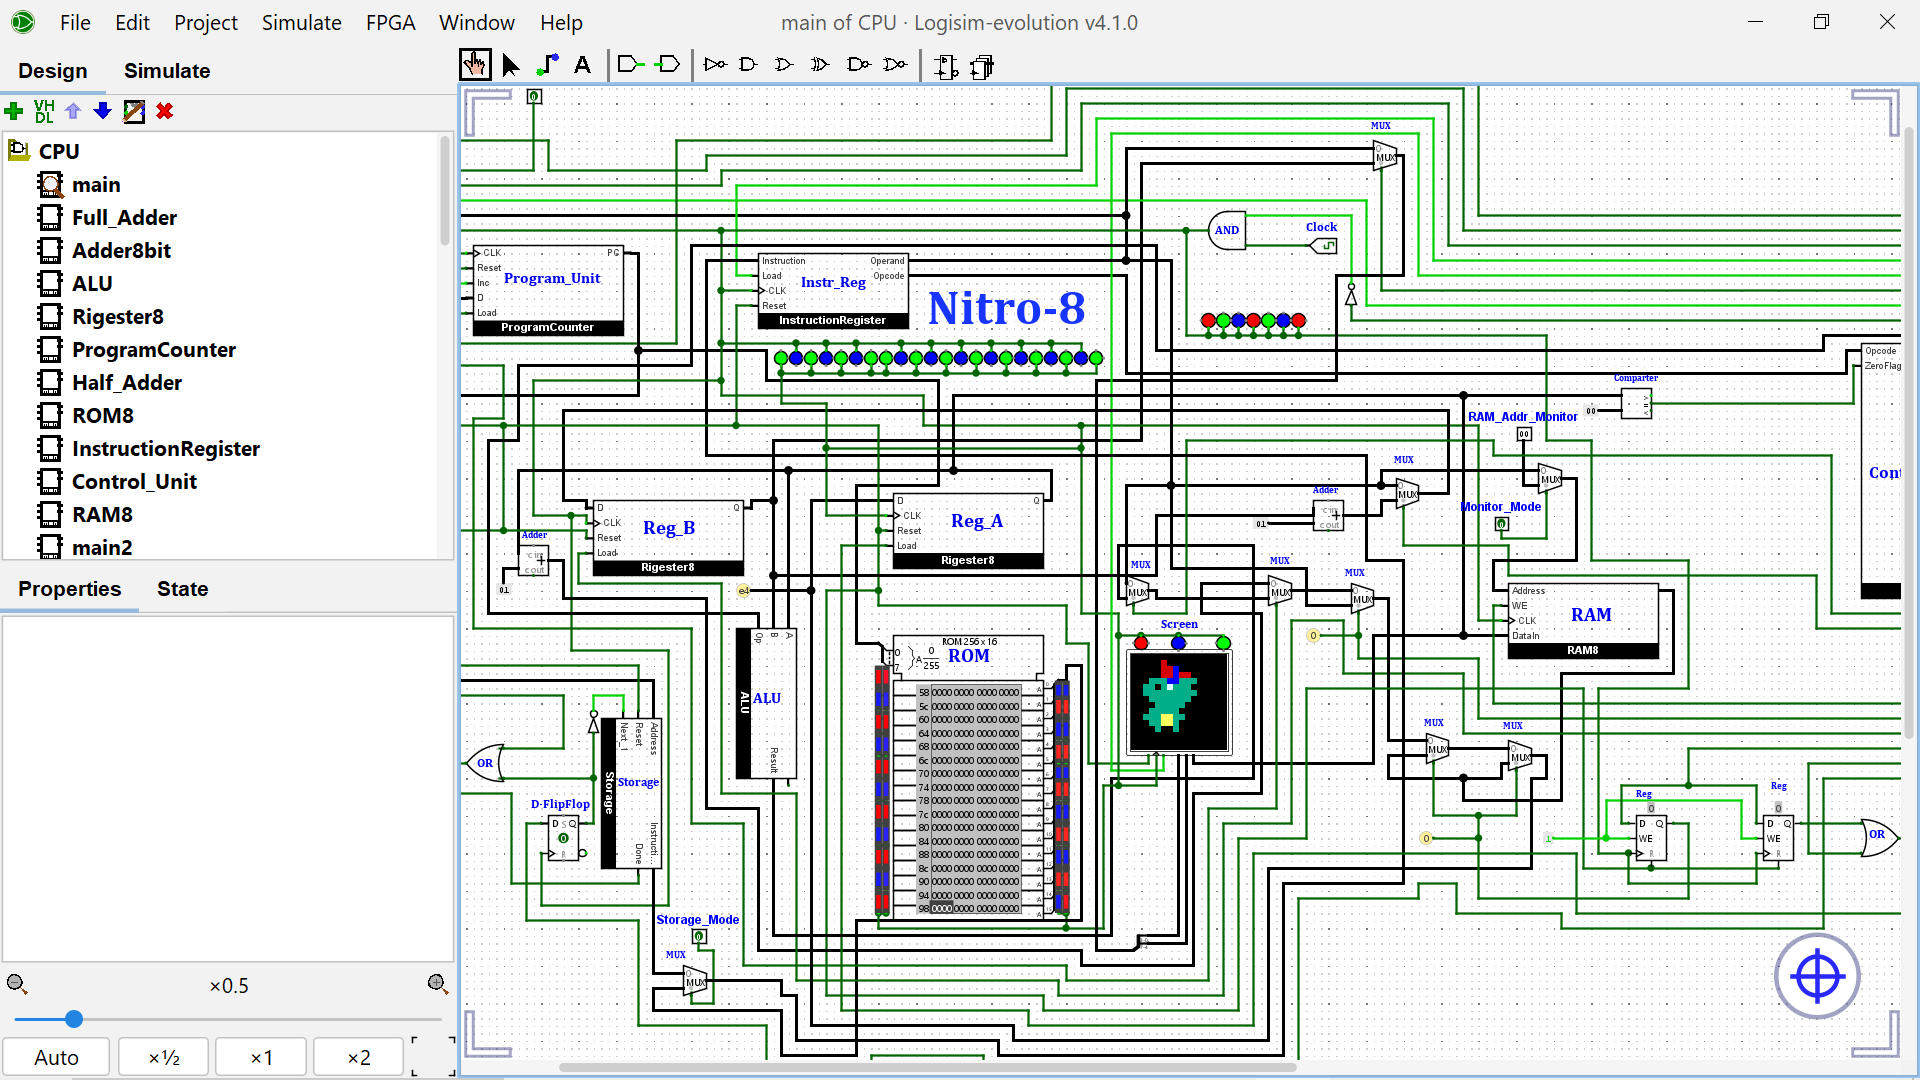Open the Window menu
Image resolution: width=1920 pixels, height=1080 pixels.
477,22
